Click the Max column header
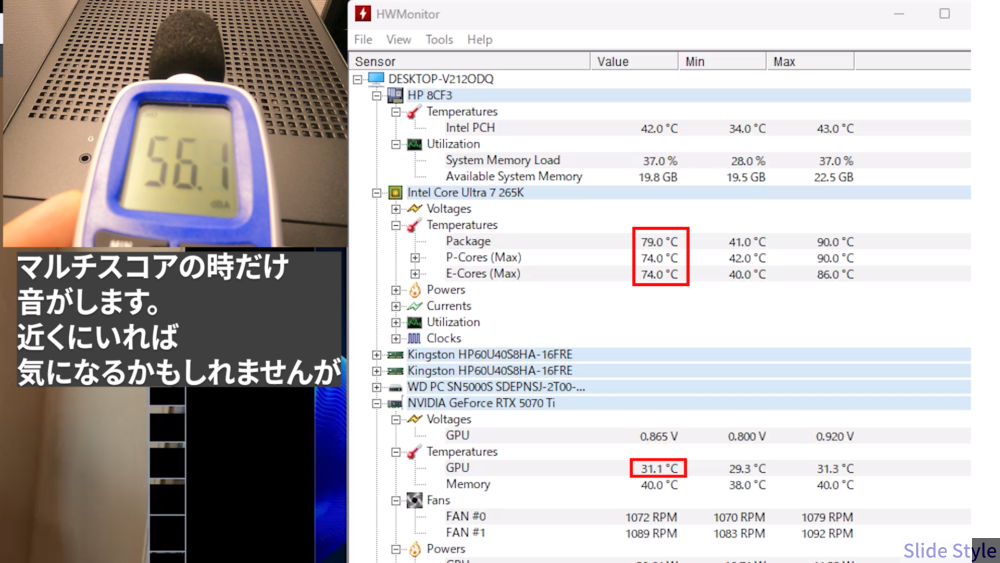The height and width of the screenshot is (563, 1000). (810, 61)
